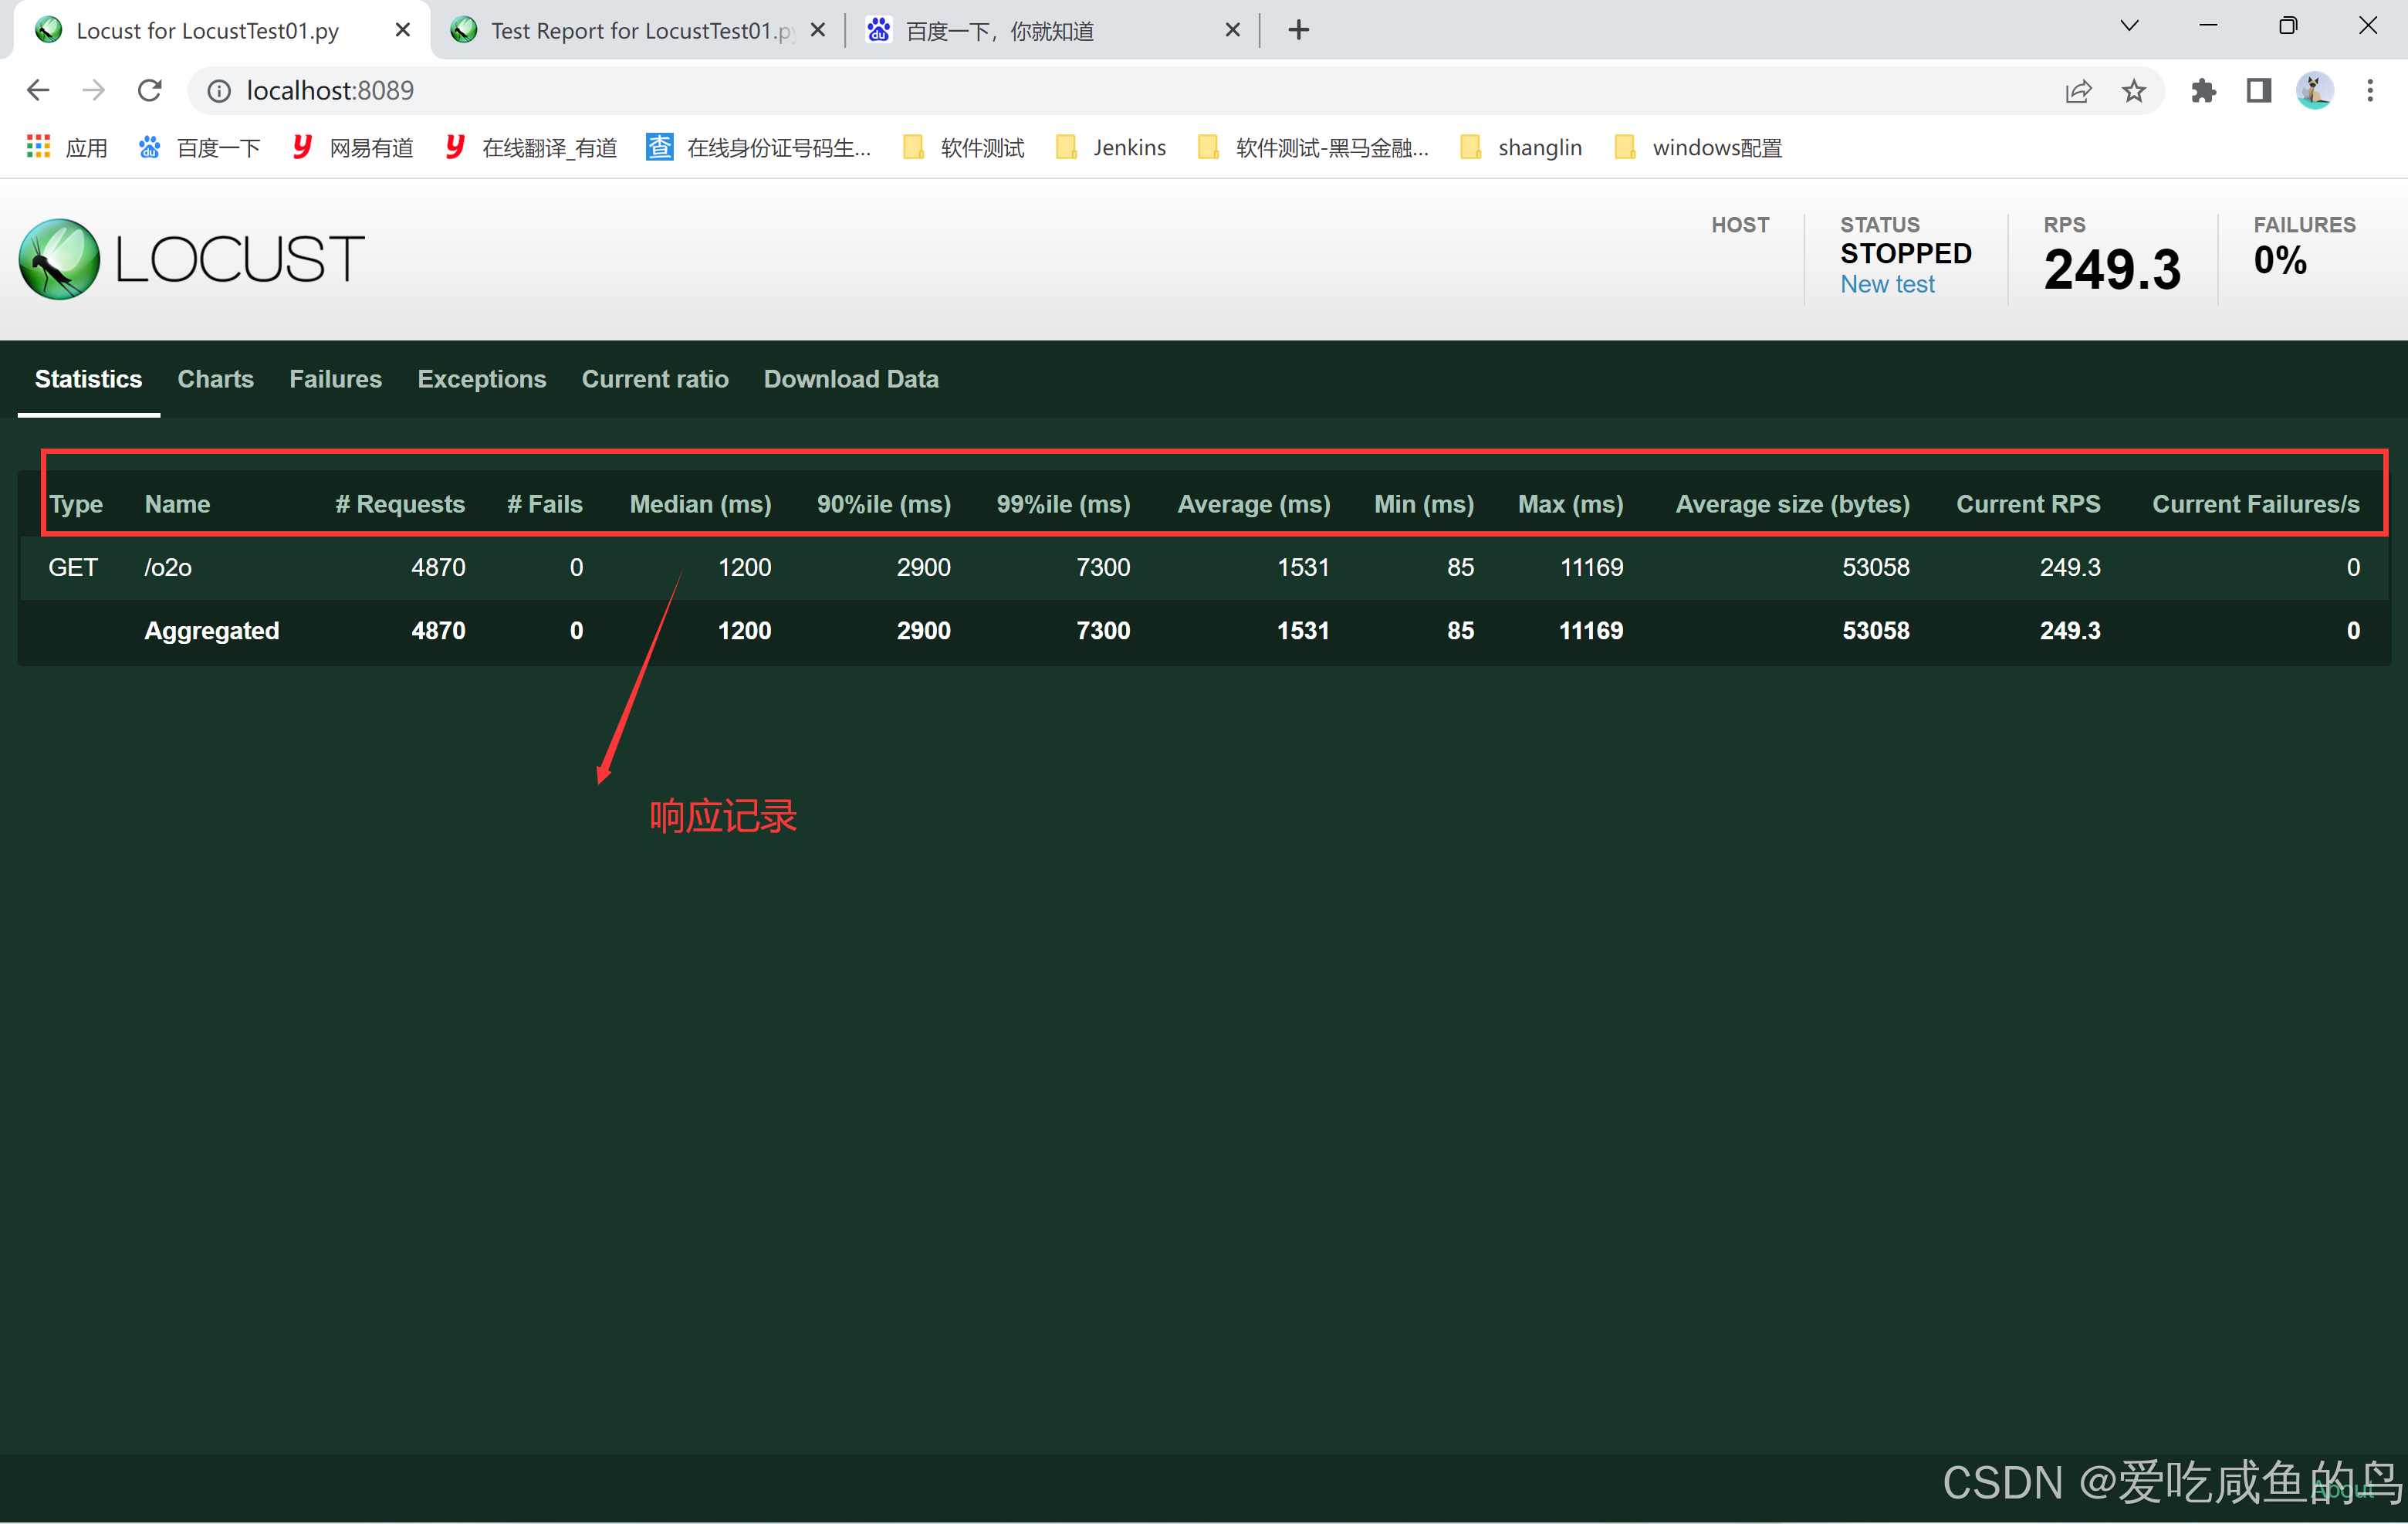The height and width of the screenshot is (1524, 2408).
Task: Click the New test link
Action: (1887, 284)
